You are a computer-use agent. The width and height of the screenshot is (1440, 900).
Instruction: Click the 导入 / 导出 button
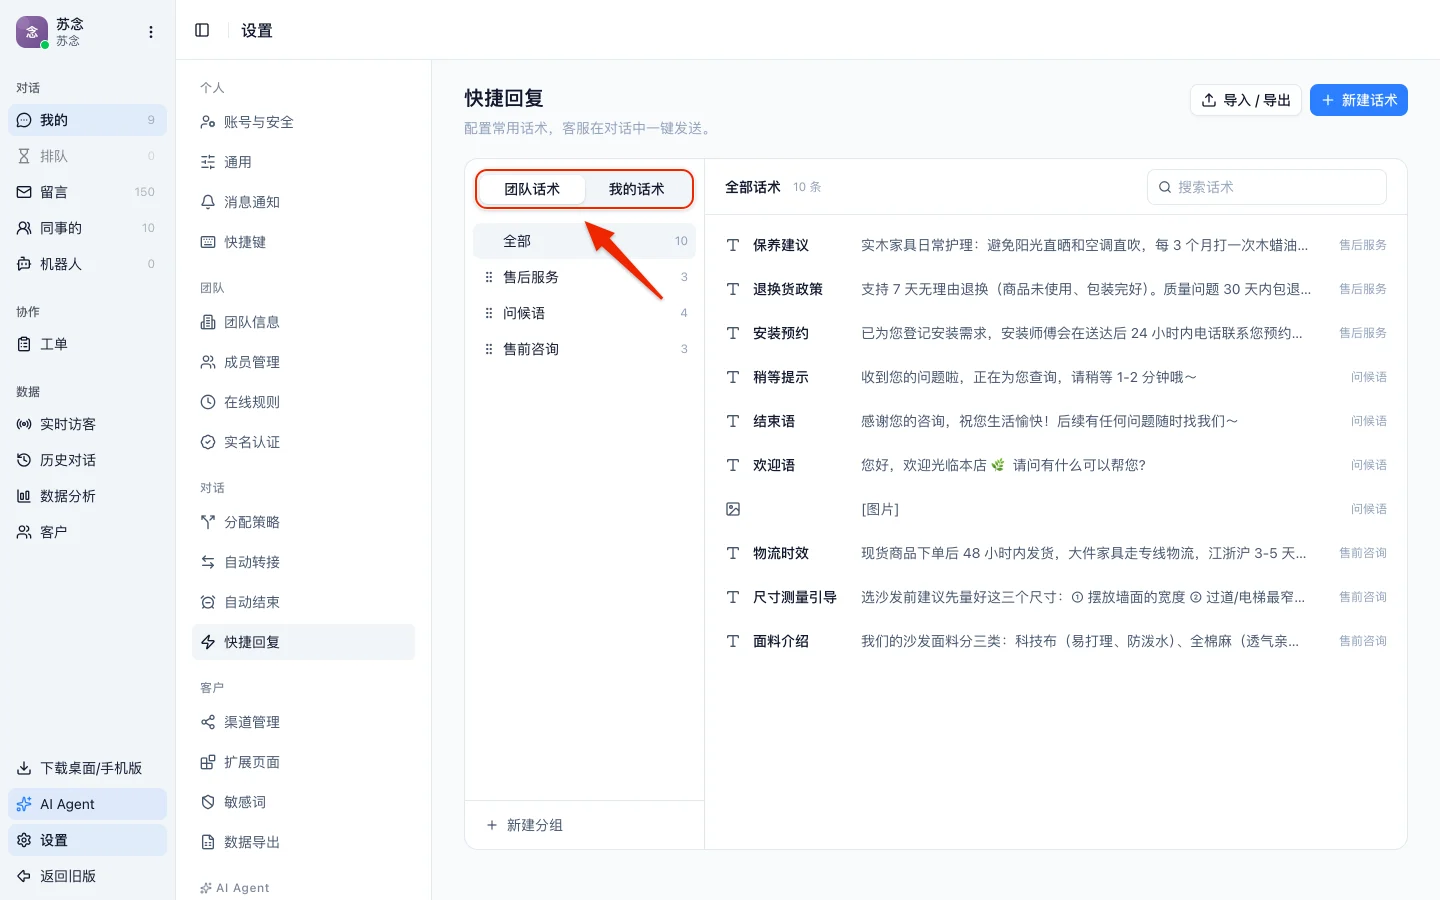pos(1246,100)
